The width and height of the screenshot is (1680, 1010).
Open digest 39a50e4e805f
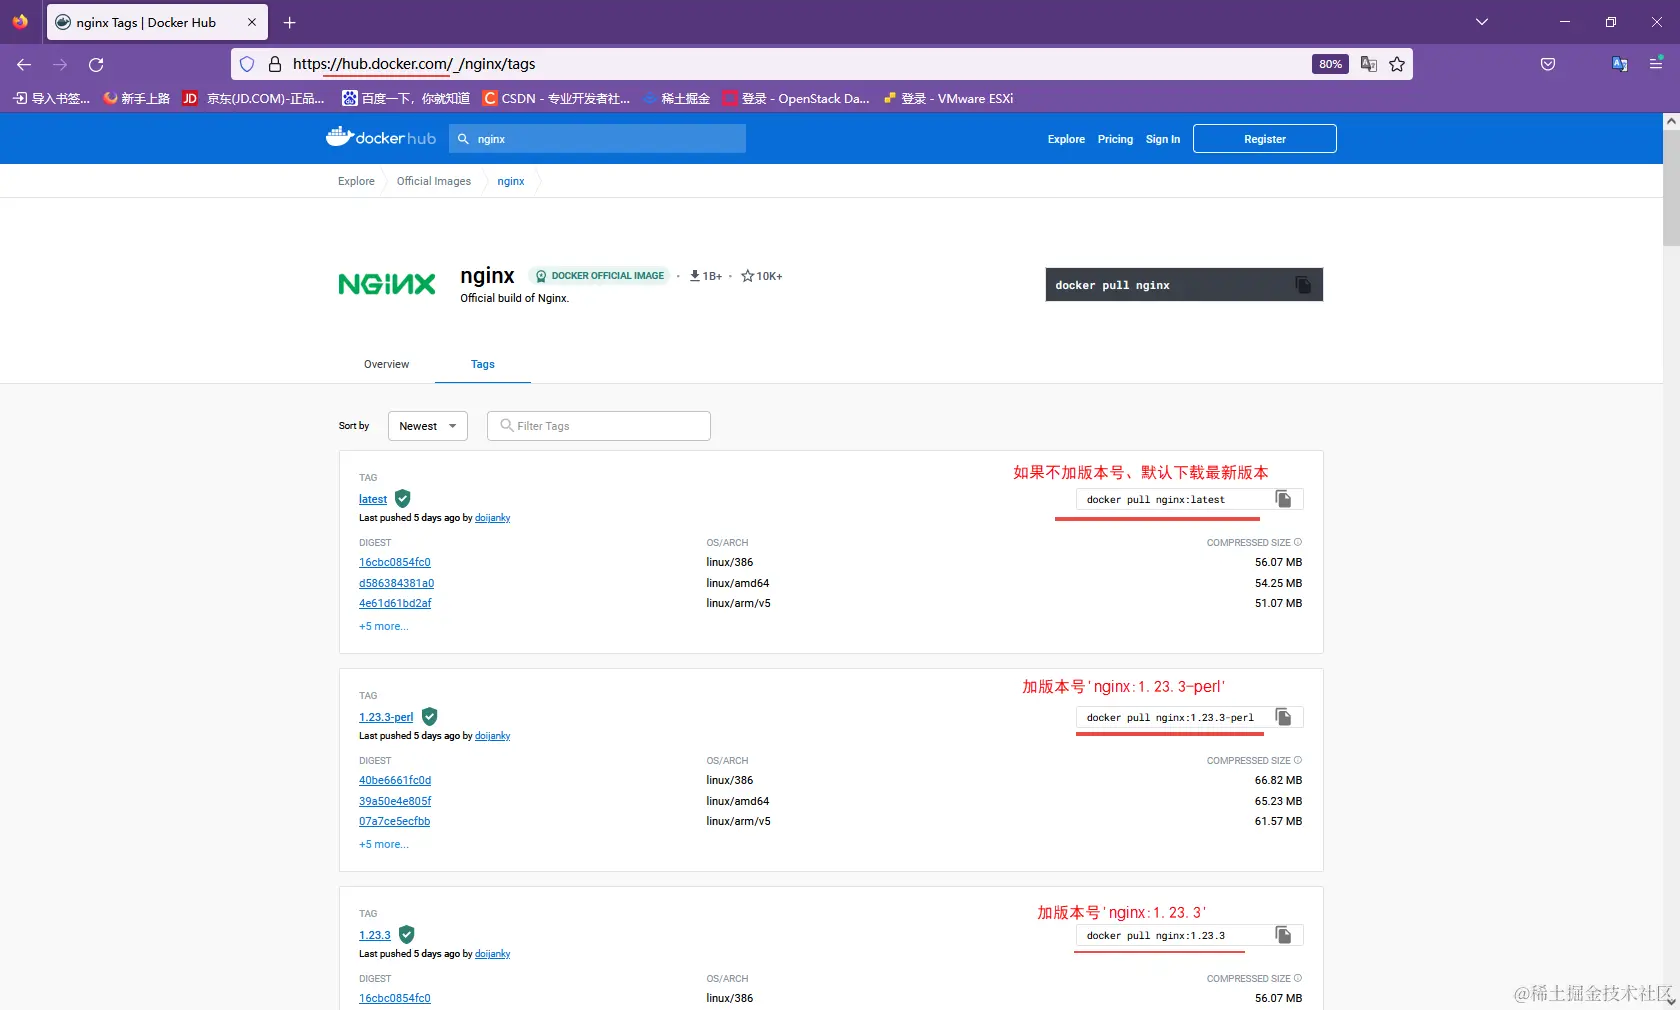395,801
